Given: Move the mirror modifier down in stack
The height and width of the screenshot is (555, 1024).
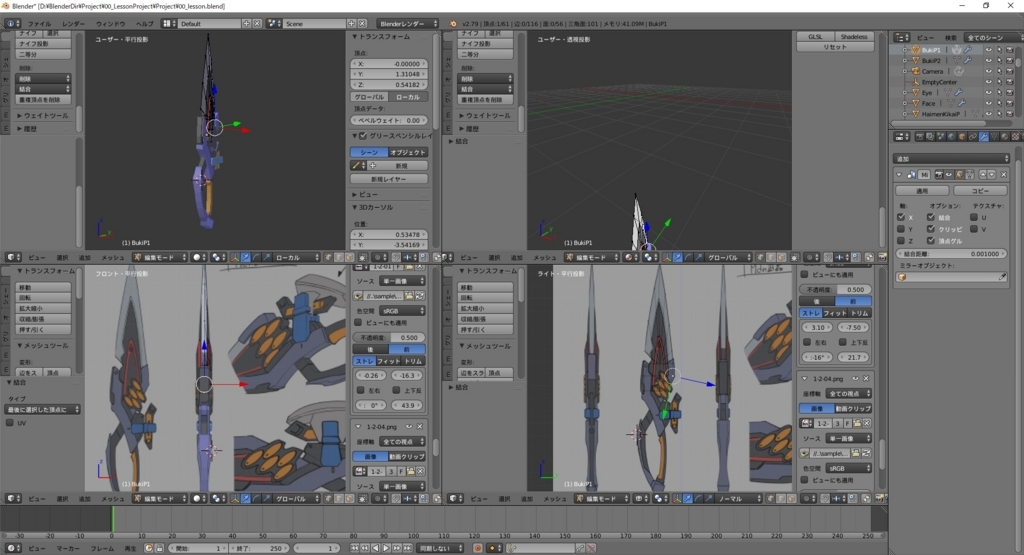Looking at the screenshot, I should pos(991,174).
